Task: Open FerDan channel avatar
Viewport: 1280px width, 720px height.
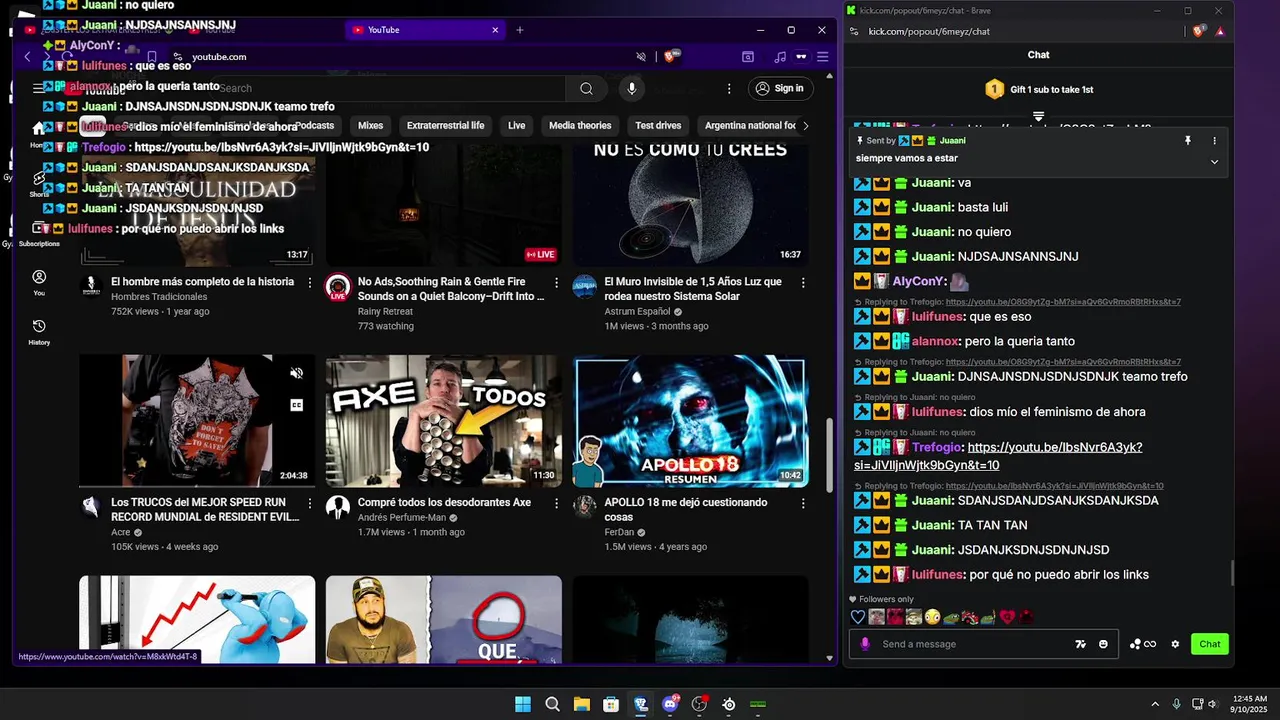Action: [585, 506]
